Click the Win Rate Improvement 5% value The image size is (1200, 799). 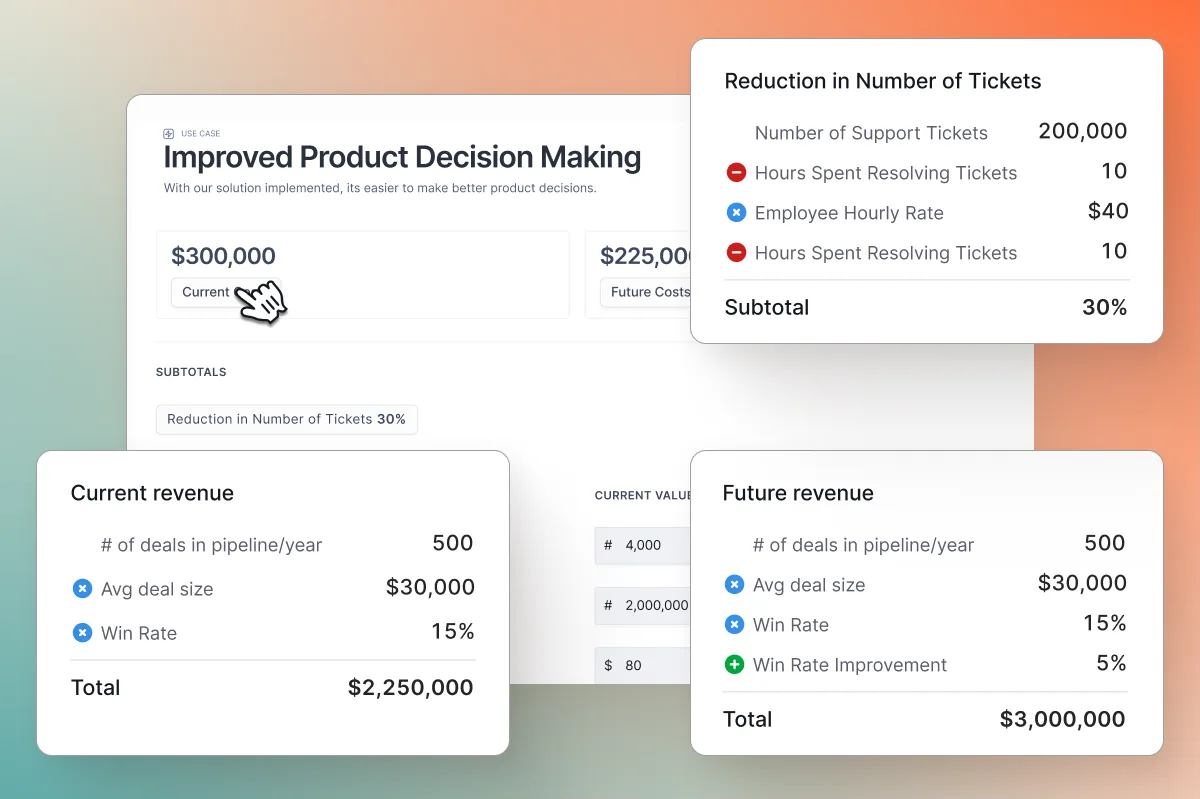1111,663
